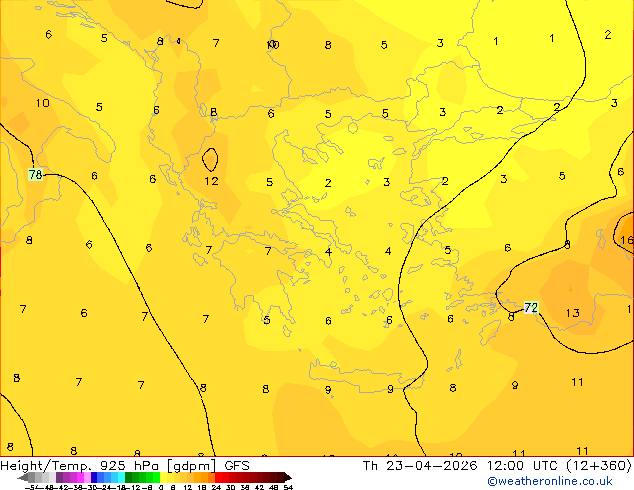
Task: Pick the bright red legend swatch above 24
Action: click(x=218, y=478)
